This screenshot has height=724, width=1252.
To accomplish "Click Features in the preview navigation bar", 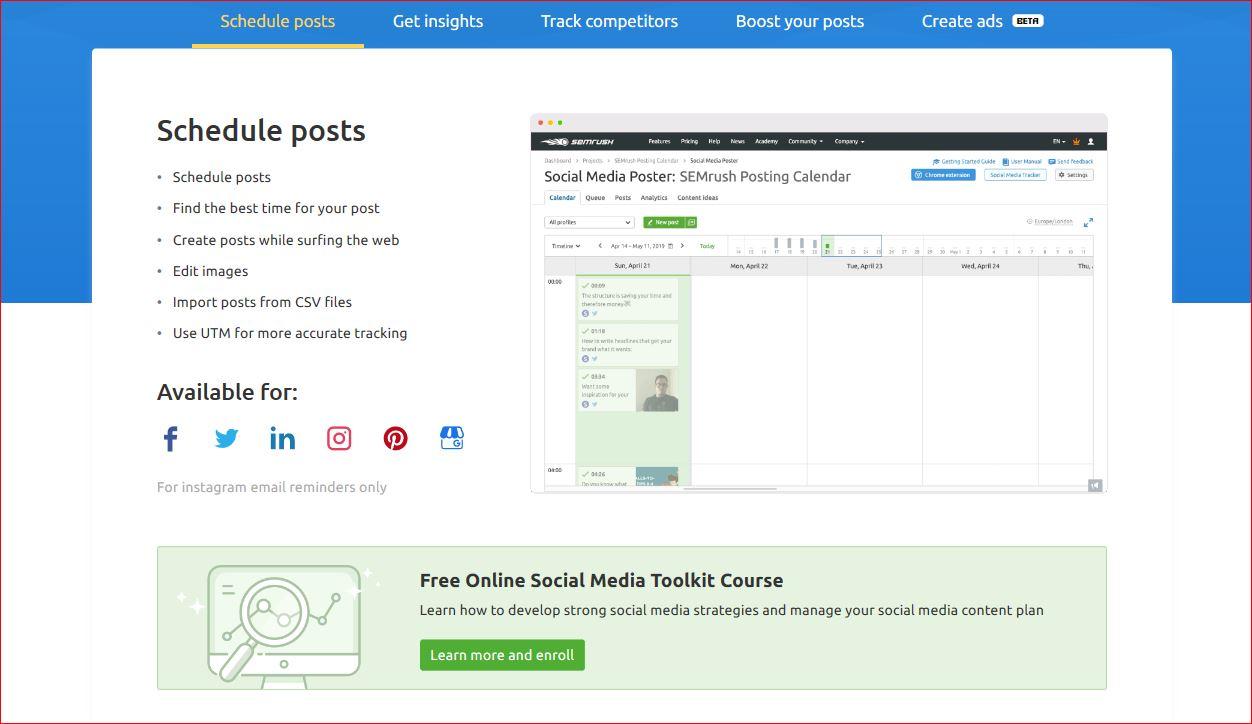I will [659, 141].
